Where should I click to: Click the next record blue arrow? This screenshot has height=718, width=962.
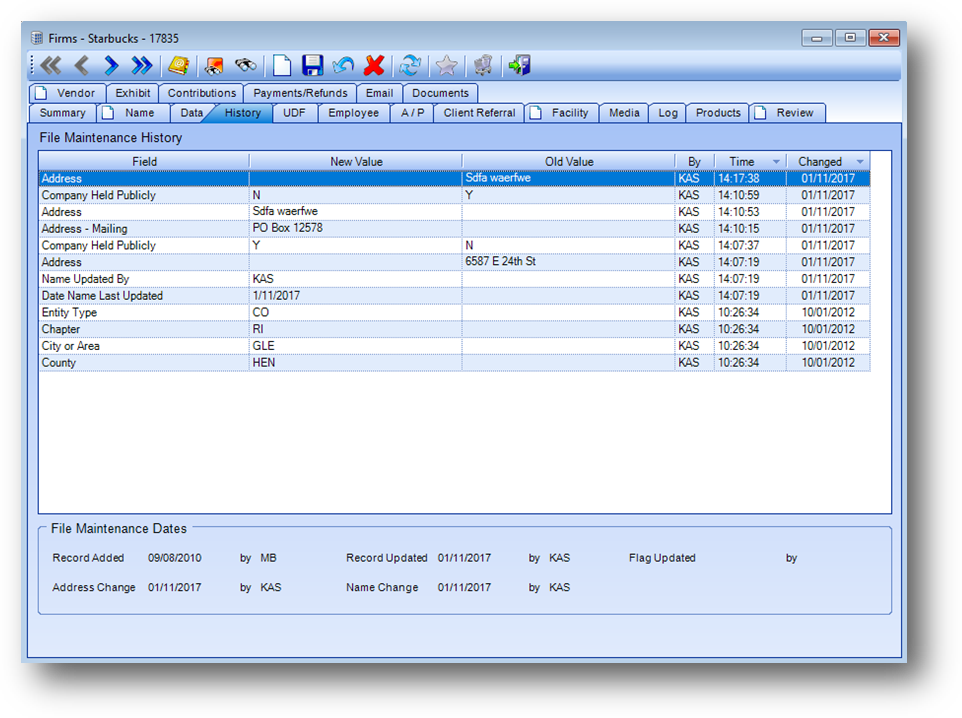111,66
